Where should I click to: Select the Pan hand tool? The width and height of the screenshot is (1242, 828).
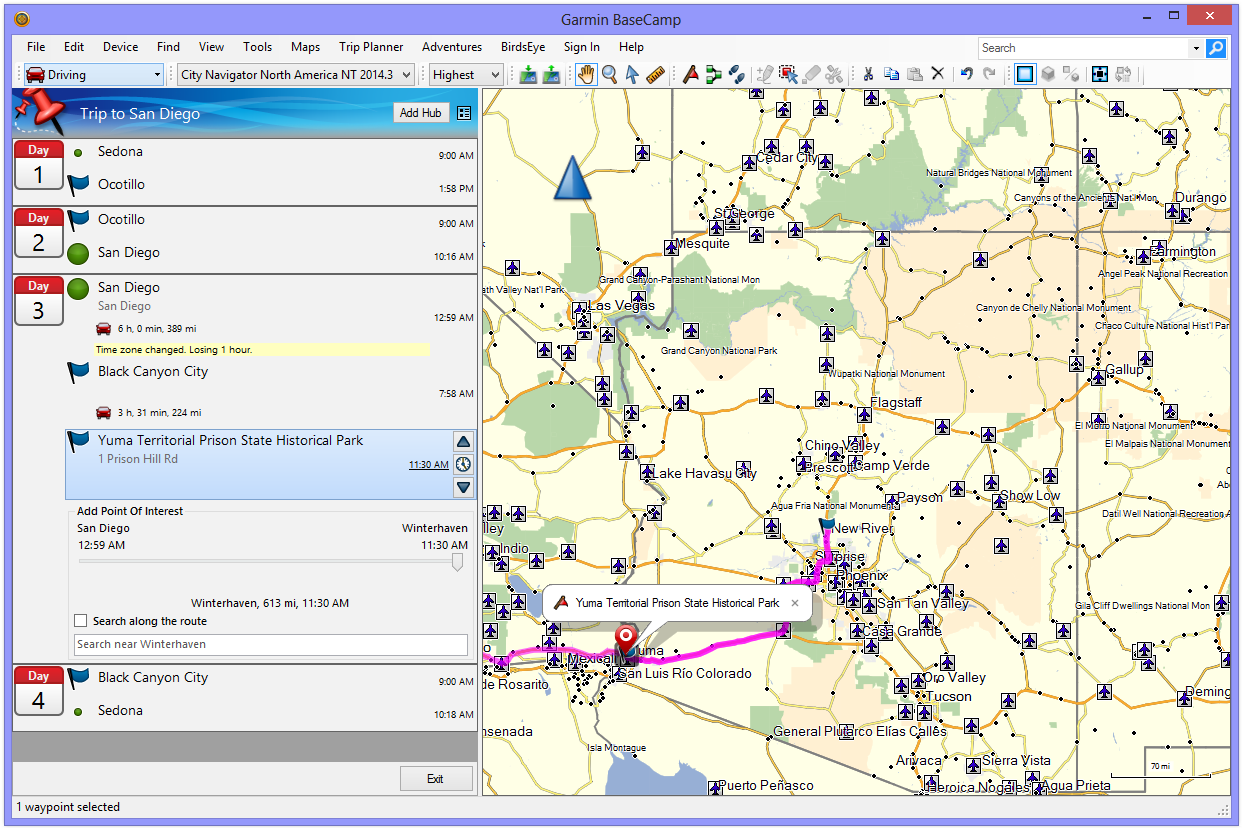tap(585, 74)
